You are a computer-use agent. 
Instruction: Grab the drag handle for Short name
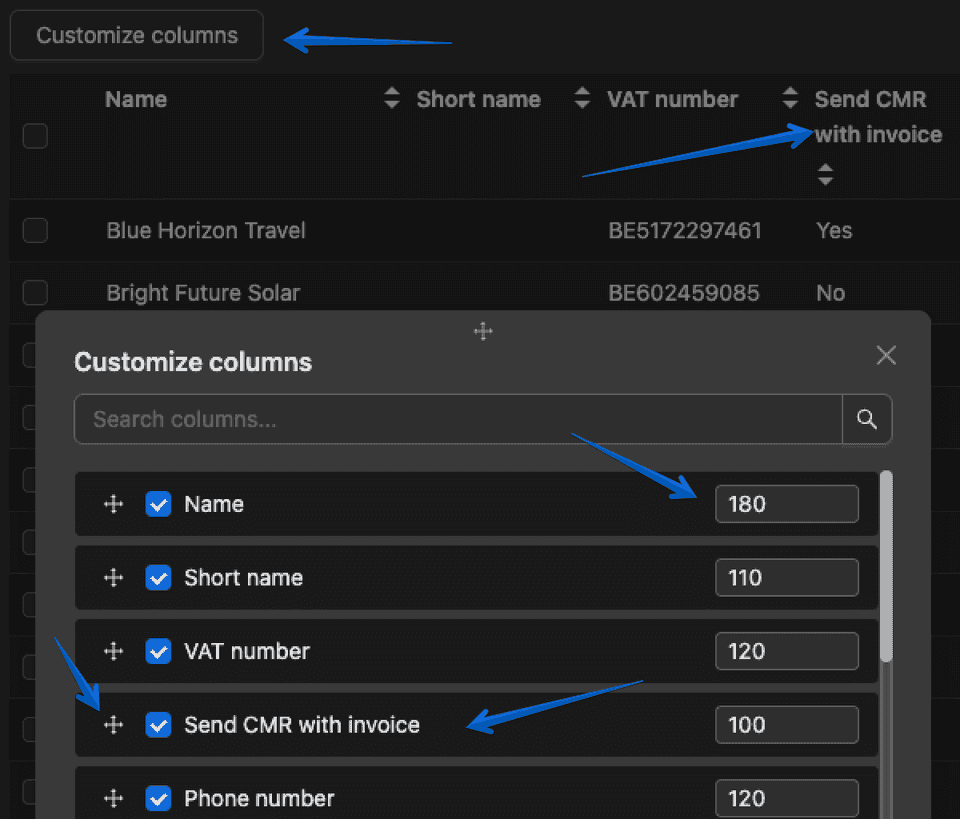pos(113,578)
